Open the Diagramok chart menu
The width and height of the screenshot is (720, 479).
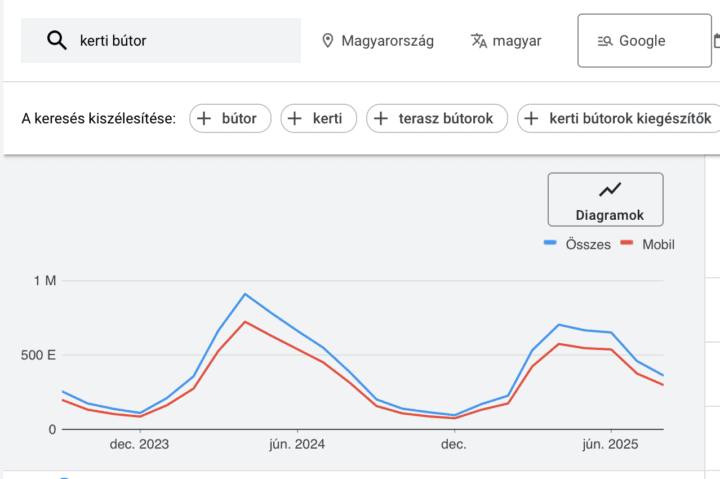(605, 199)
